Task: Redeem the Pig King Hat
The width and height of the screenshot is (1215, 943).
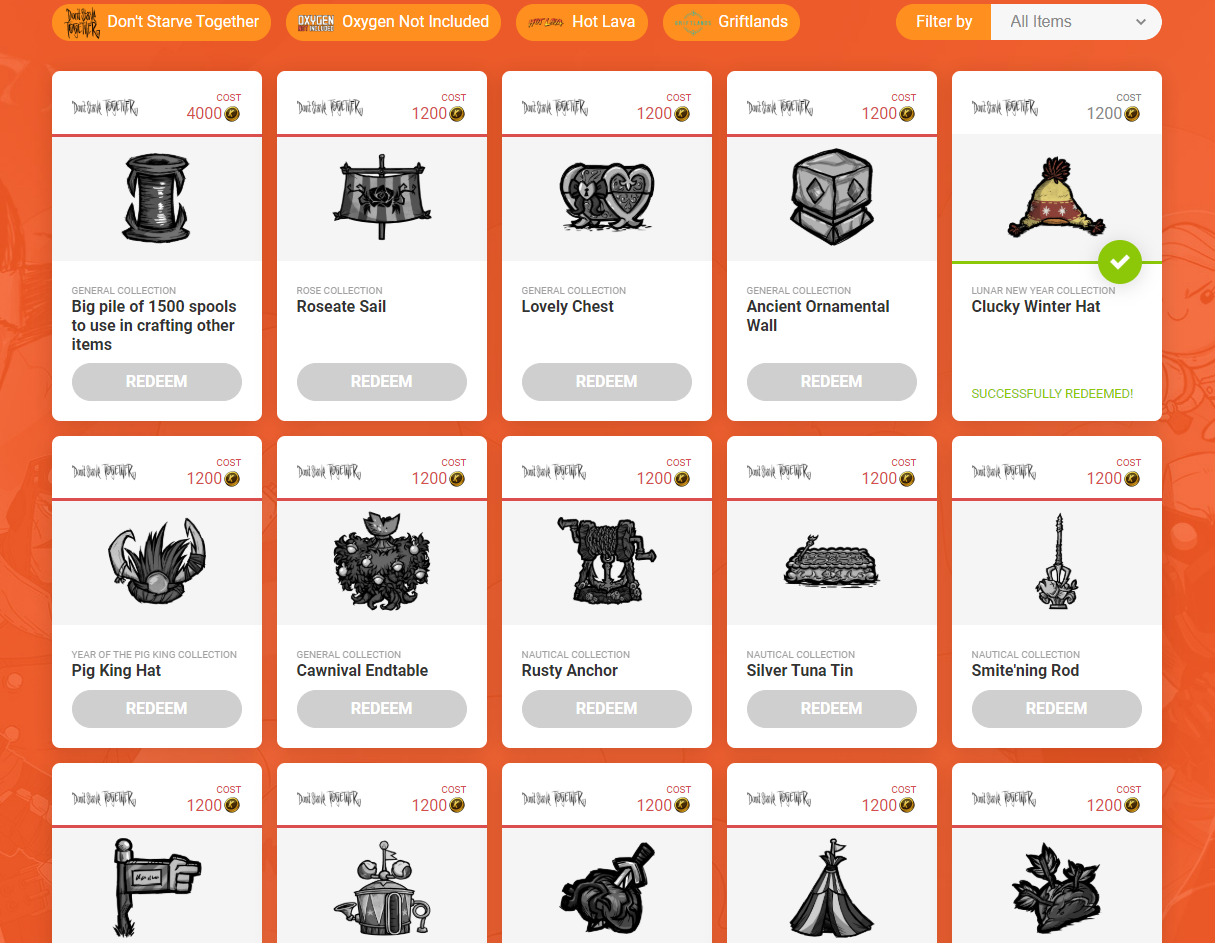Action: click(157, 709)
